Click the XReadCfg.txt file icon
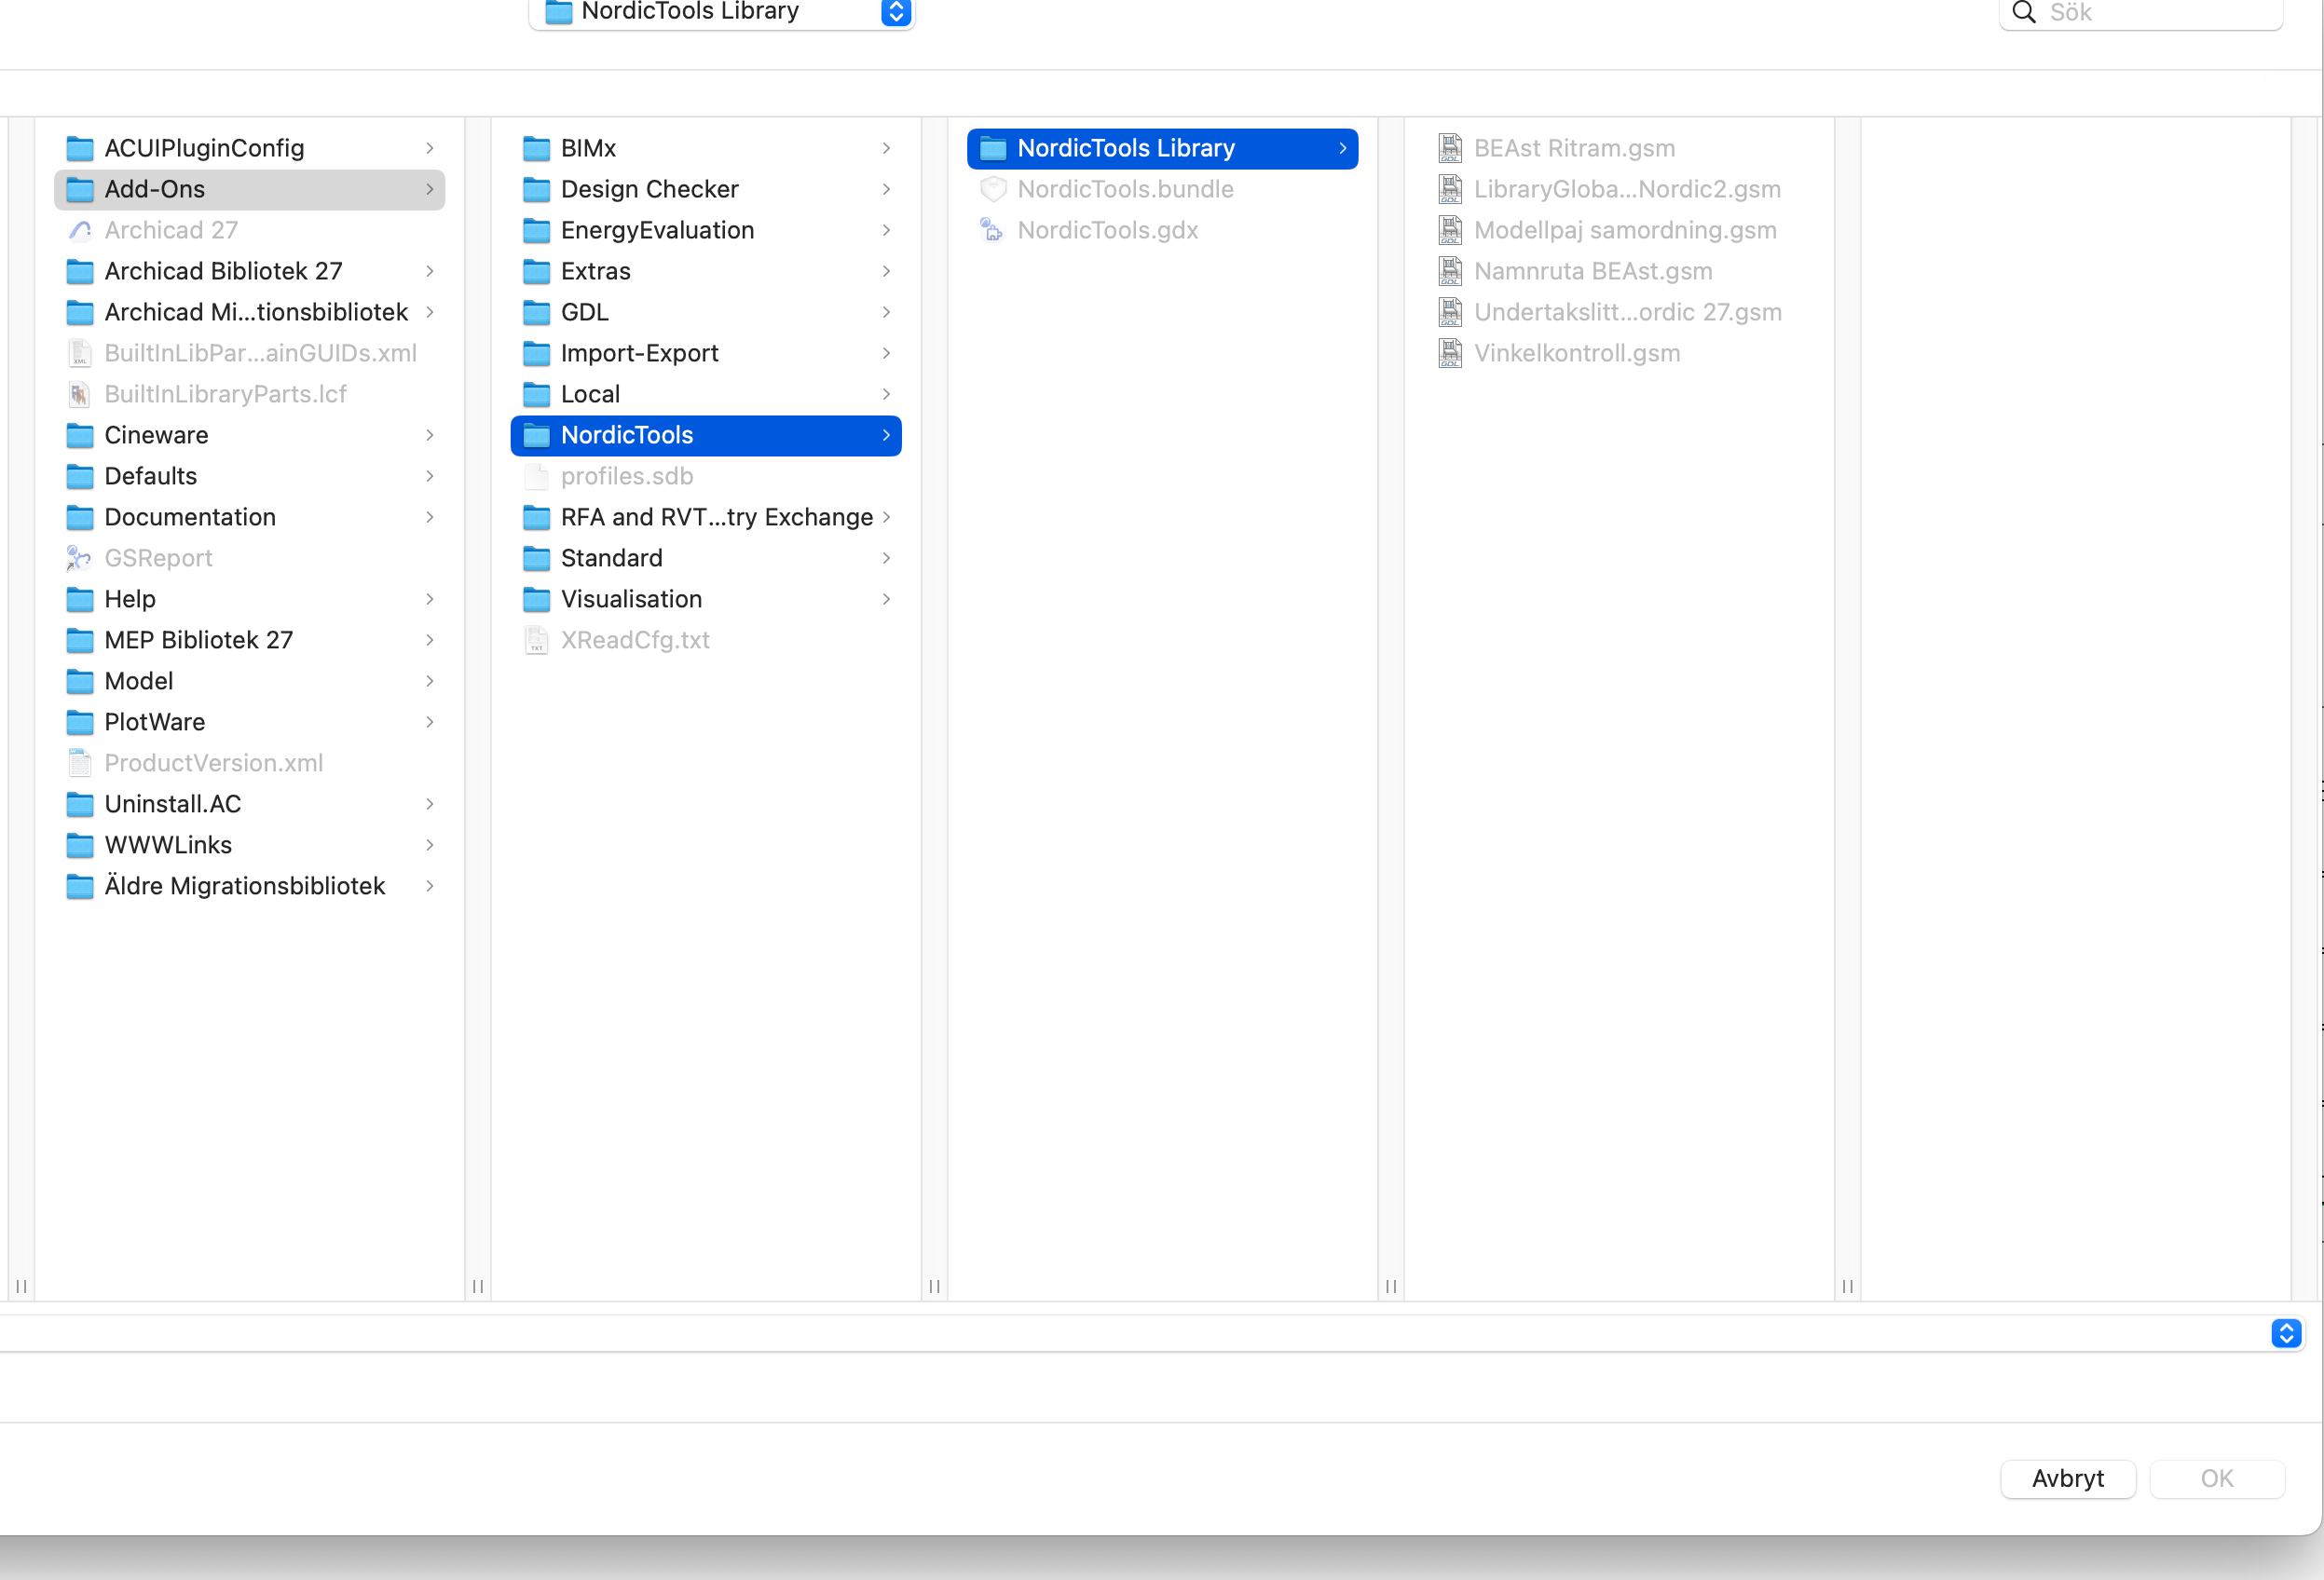The width and height of the screenshot is (2324, 1580). point(536,641)
